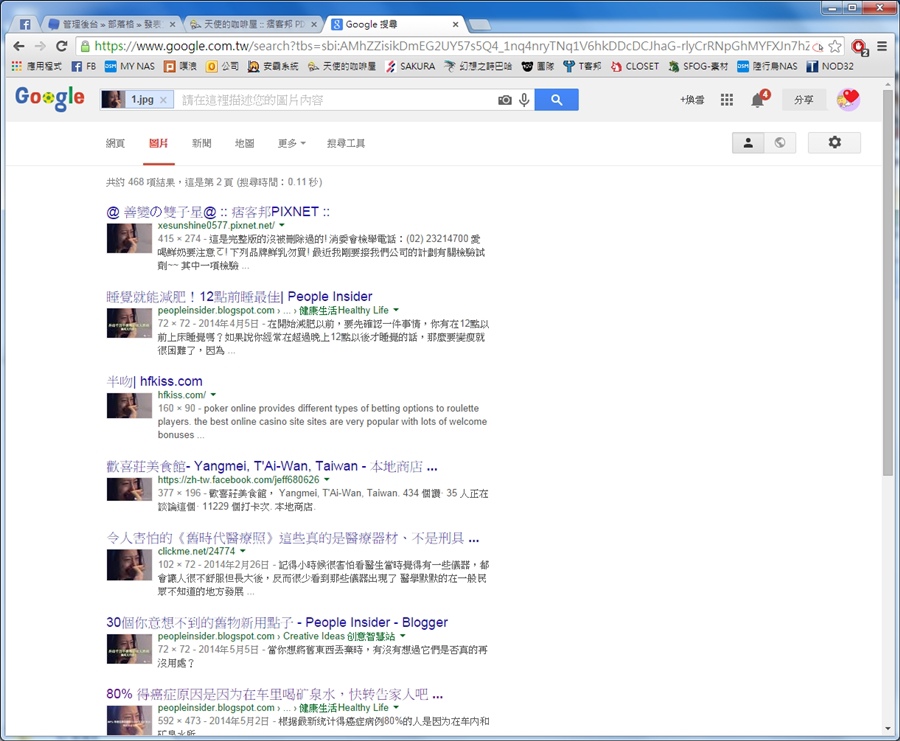Open the SAKURA bookmark

click(x=410, y=66)
